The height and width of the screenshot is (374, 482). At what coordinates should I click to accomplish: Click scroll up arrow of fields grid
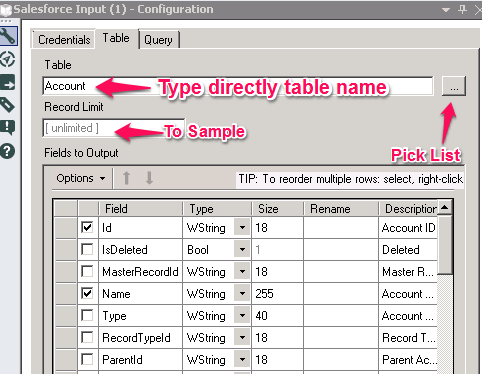pyautogui.click(x=444, y=208)
